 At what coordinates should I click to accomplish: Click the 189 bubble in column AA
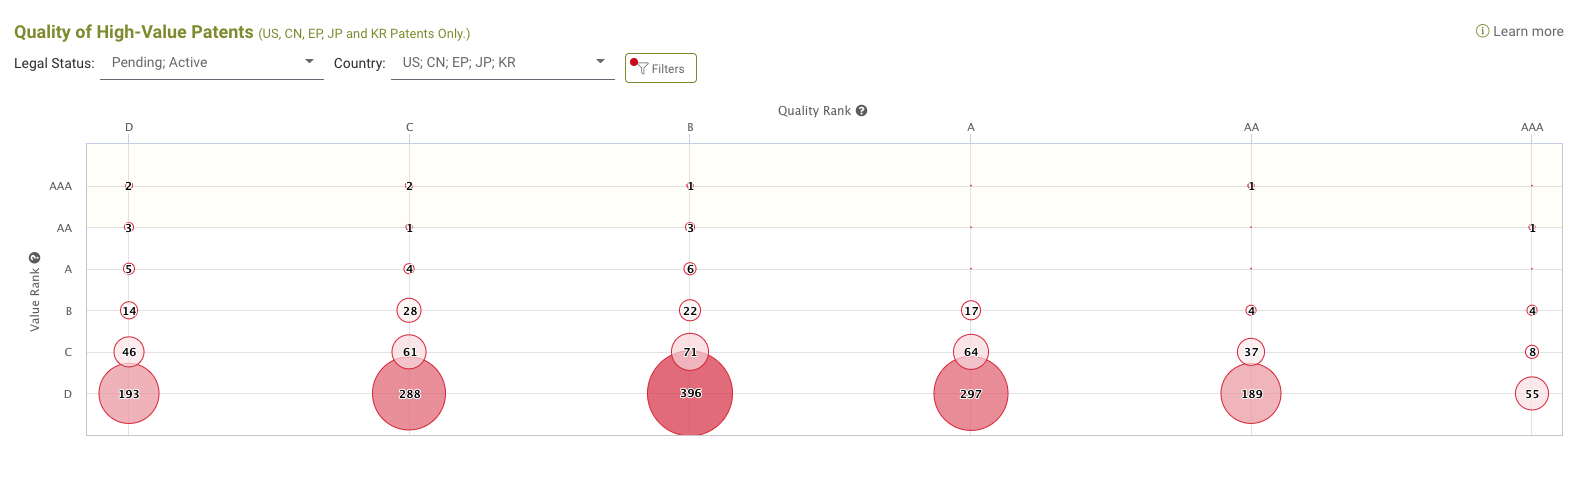[1251, 394]
